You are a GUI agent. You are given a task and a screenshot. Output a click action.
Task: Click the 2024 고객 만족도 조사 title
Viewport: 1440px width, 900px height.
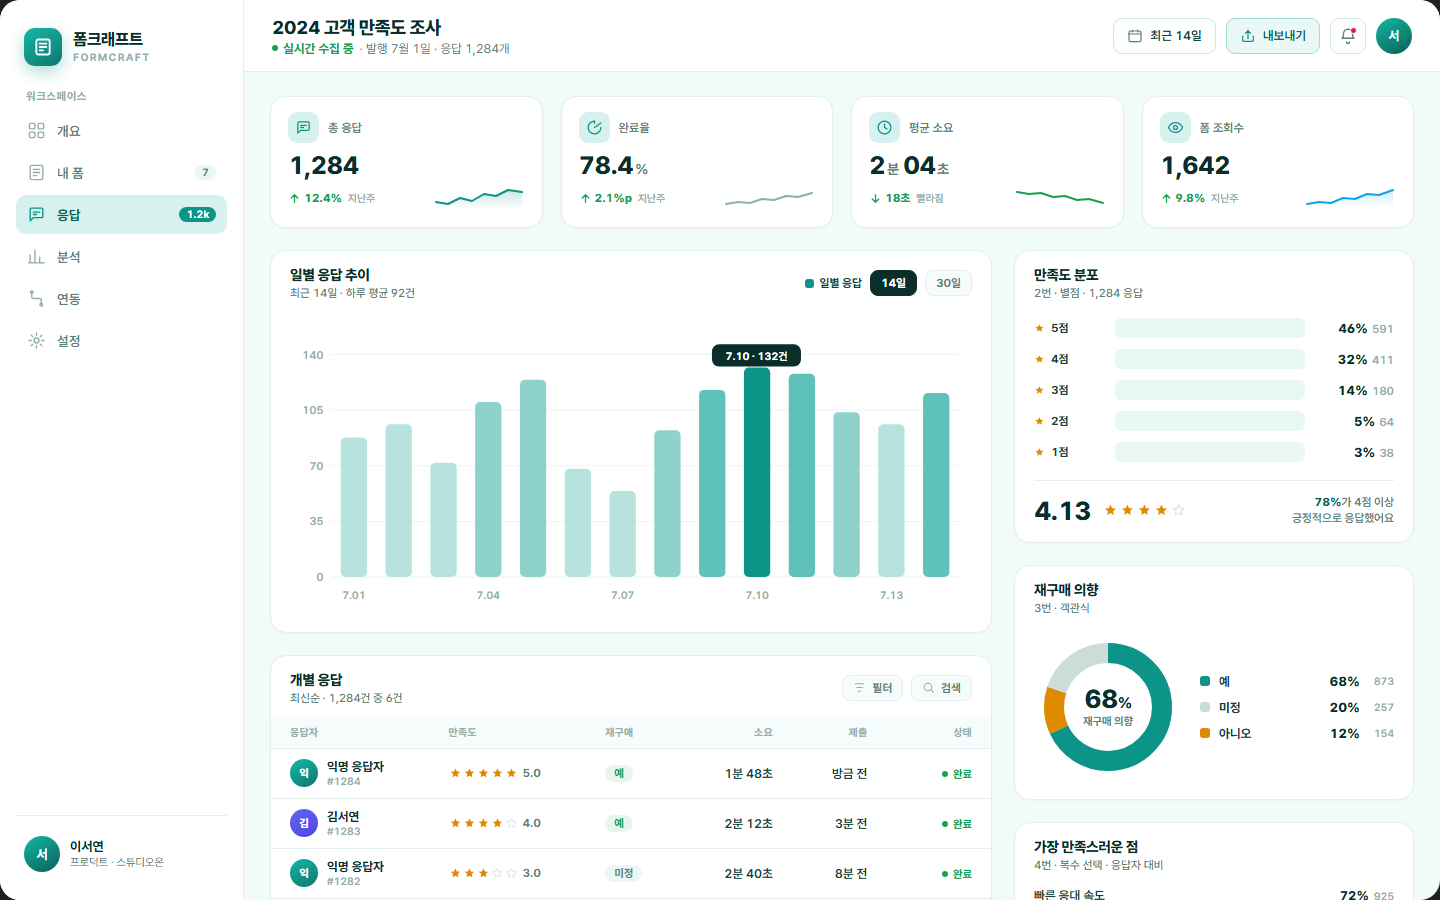[357, 27]
